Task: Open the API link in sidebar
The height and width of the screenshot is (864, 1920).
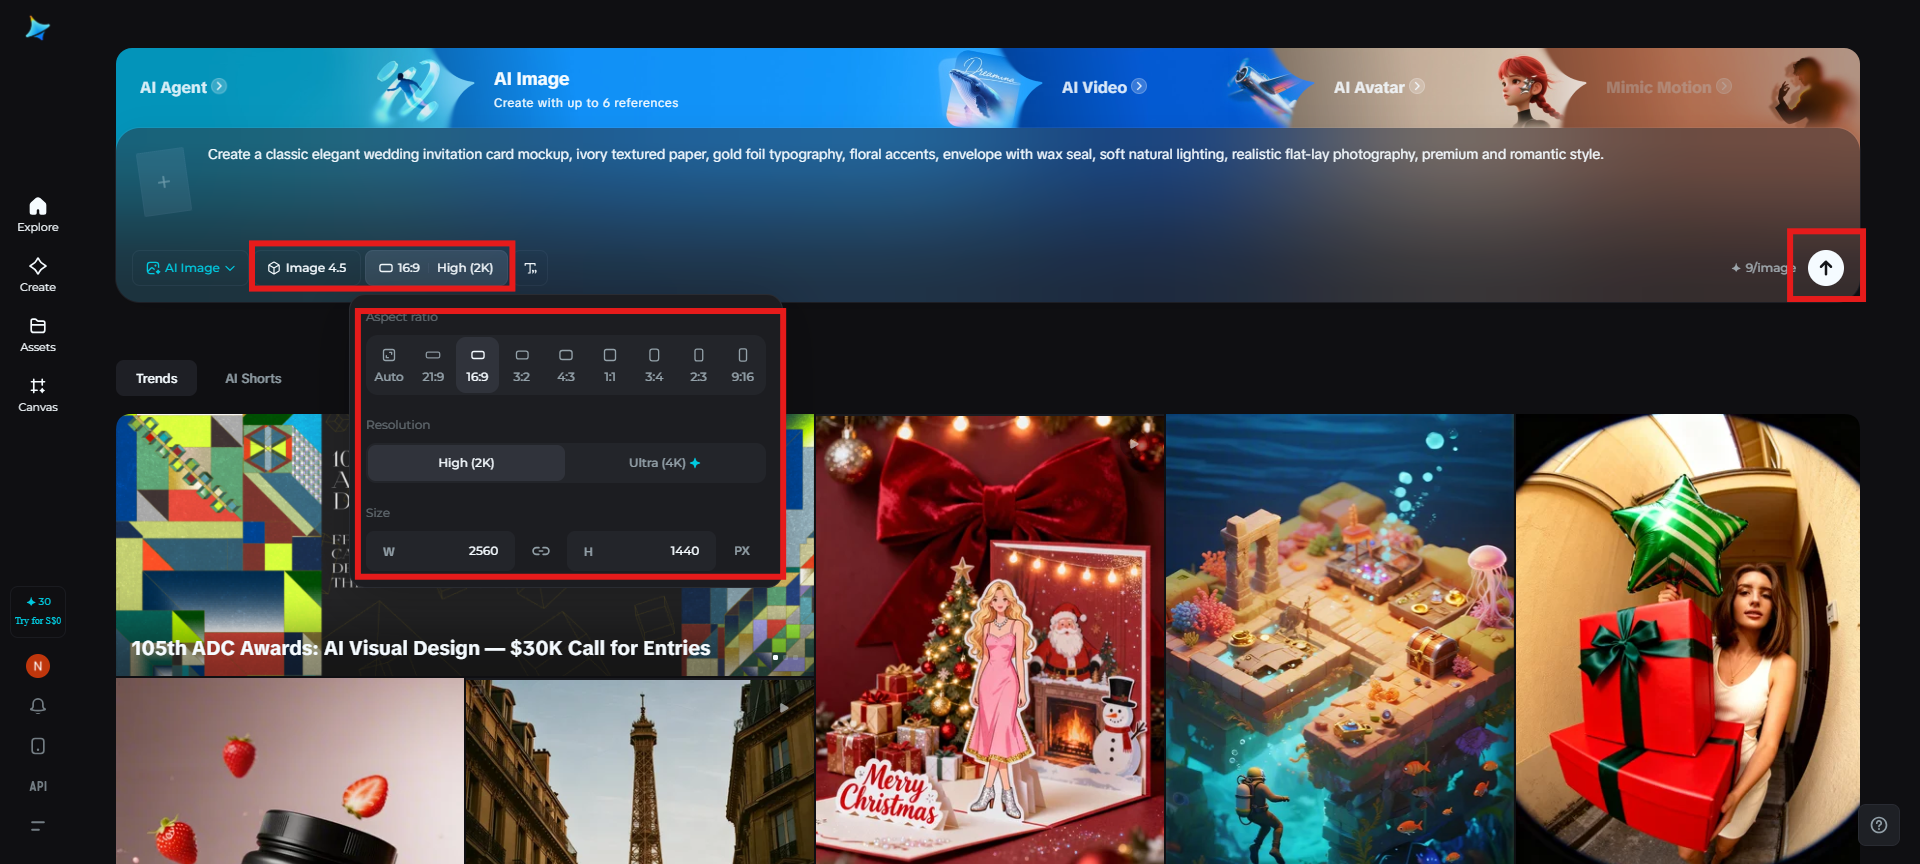Action: click(38, 786)
